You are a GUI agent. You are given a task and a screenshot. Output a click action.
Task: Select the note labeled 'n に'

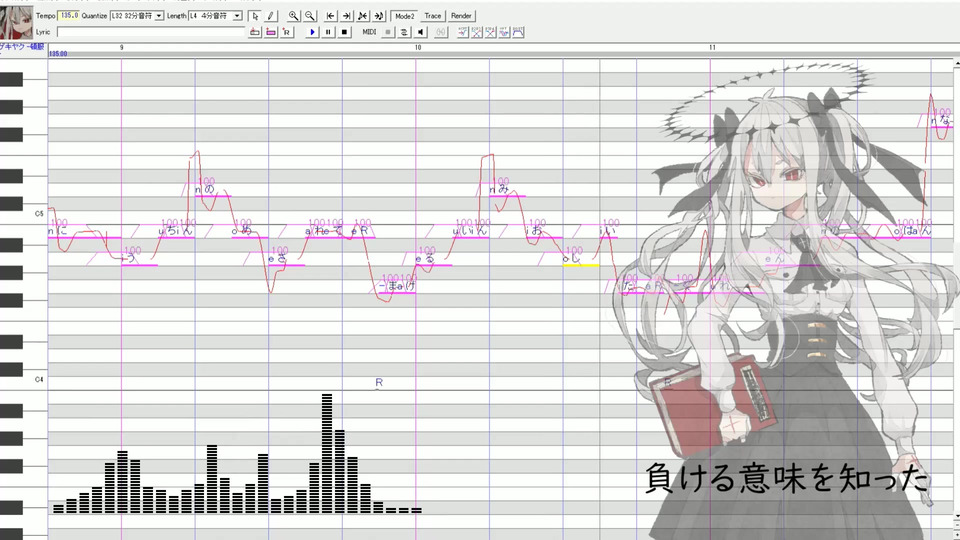pos(84,232)
